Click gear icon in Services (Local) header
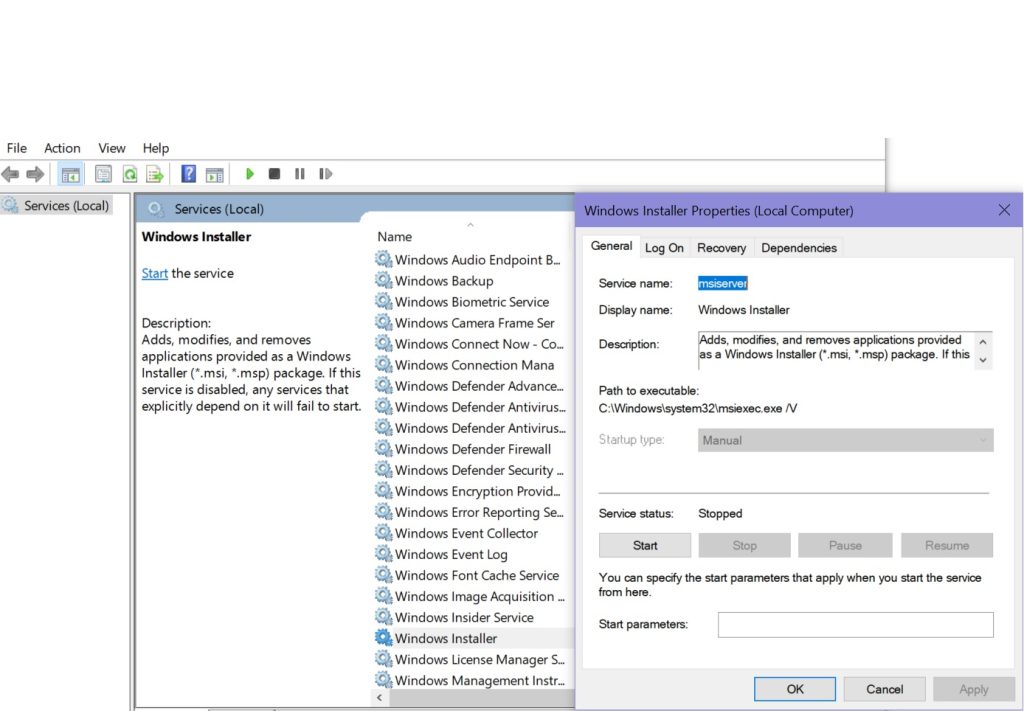 click(155, 209)
